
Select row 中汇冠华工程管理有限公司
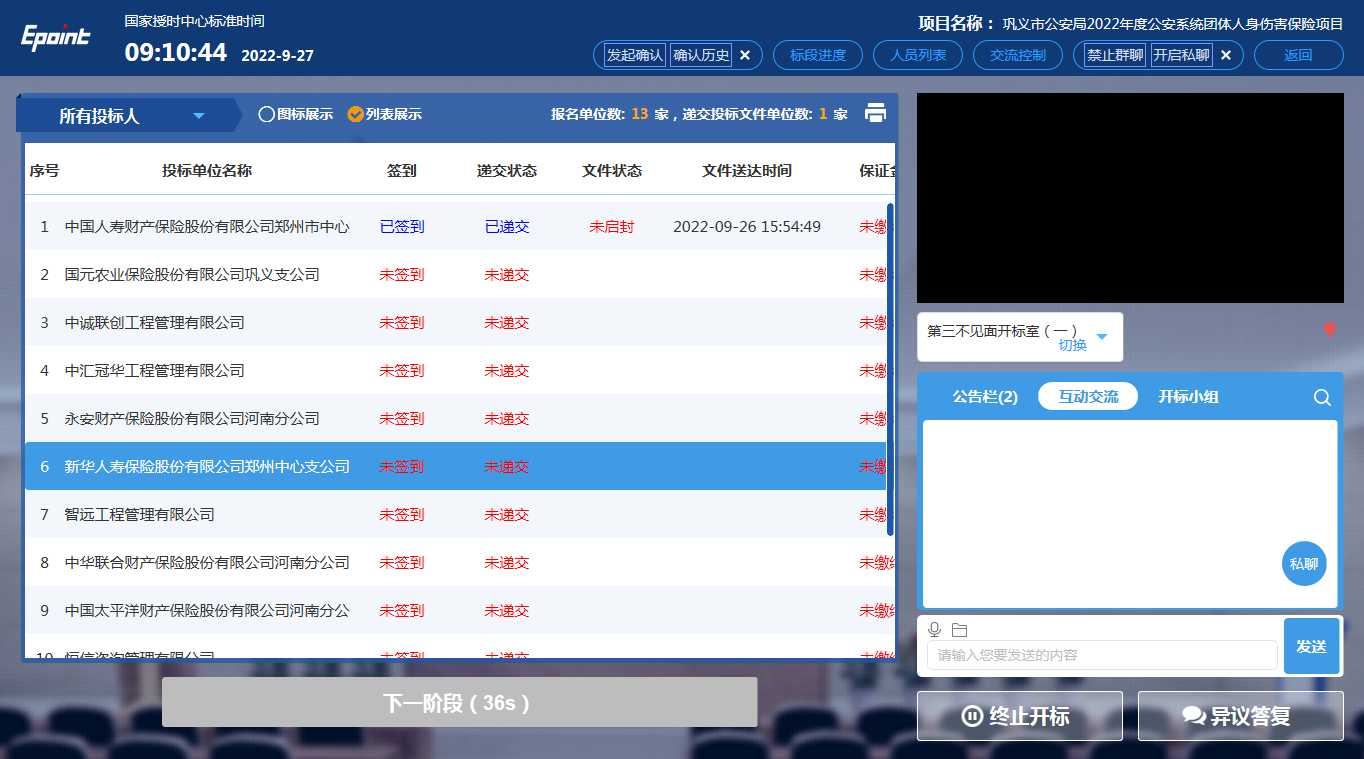point(456,371)
